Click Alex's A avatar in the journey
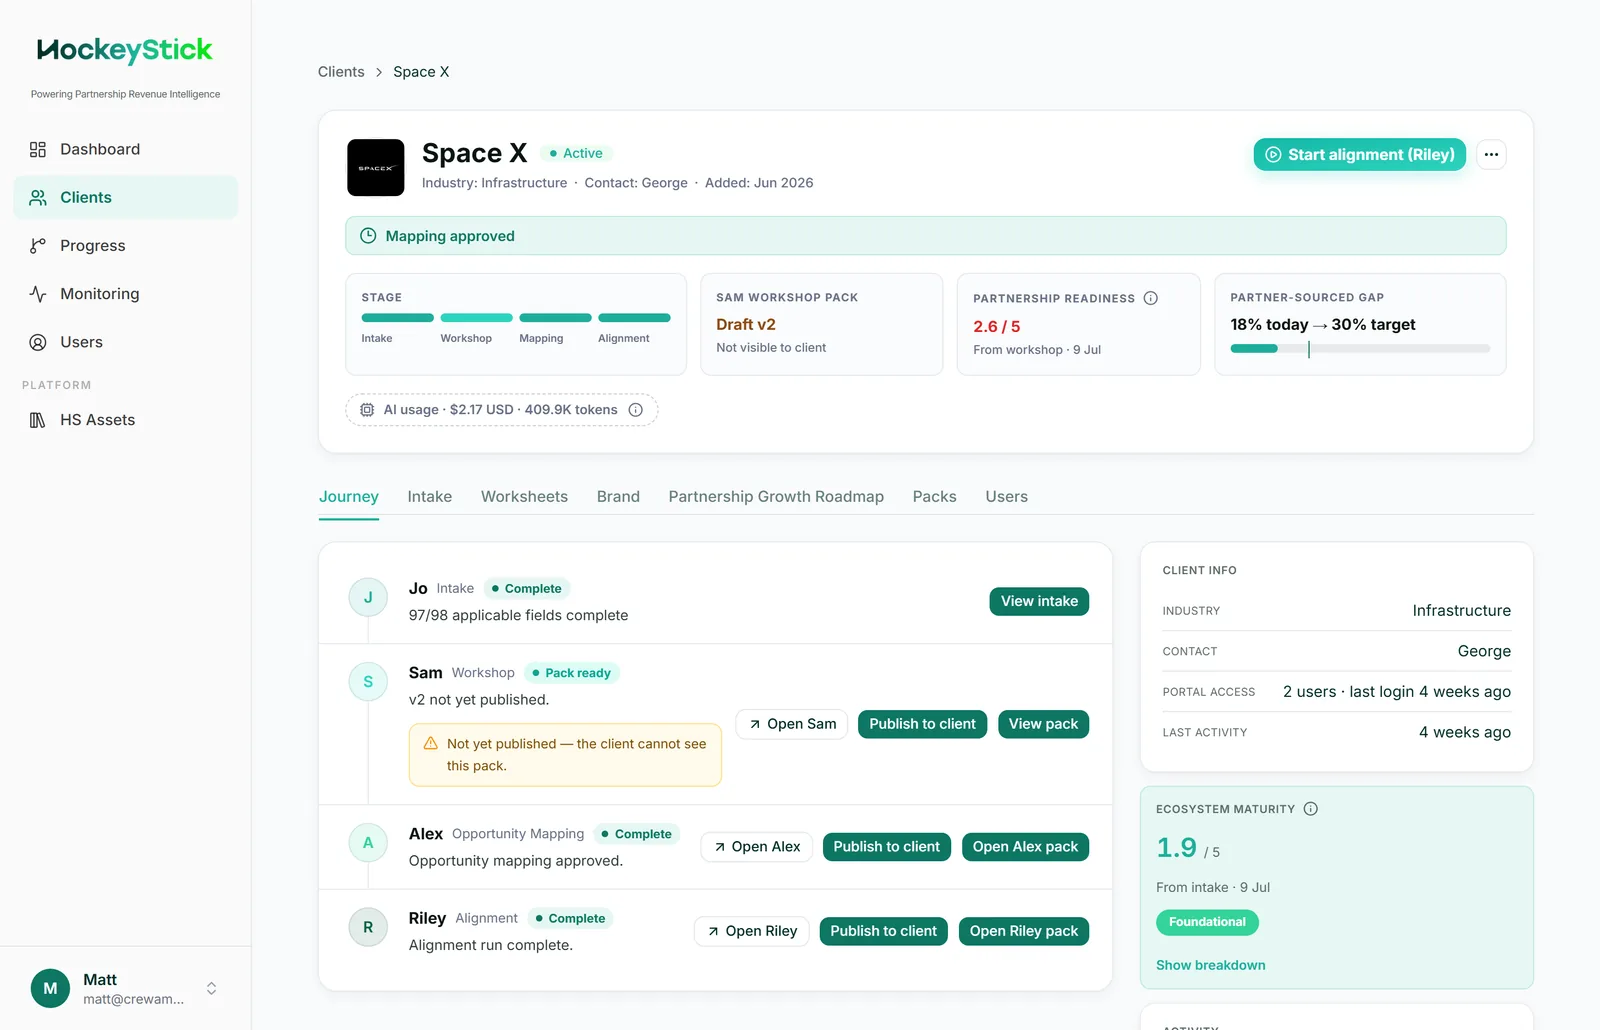Screen dimensions: 1600x1030 (368, 843)
